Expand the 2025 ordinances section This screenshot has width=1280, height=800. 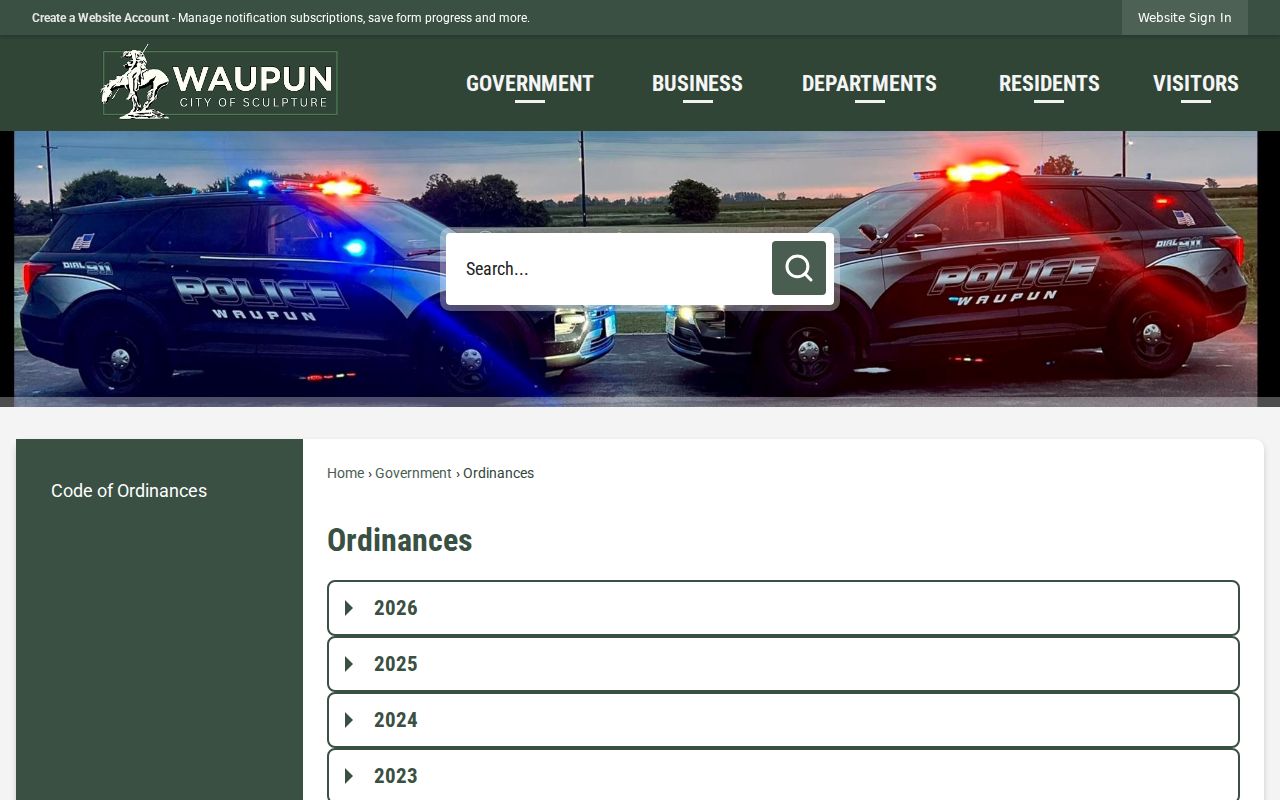tap(783, 664)
